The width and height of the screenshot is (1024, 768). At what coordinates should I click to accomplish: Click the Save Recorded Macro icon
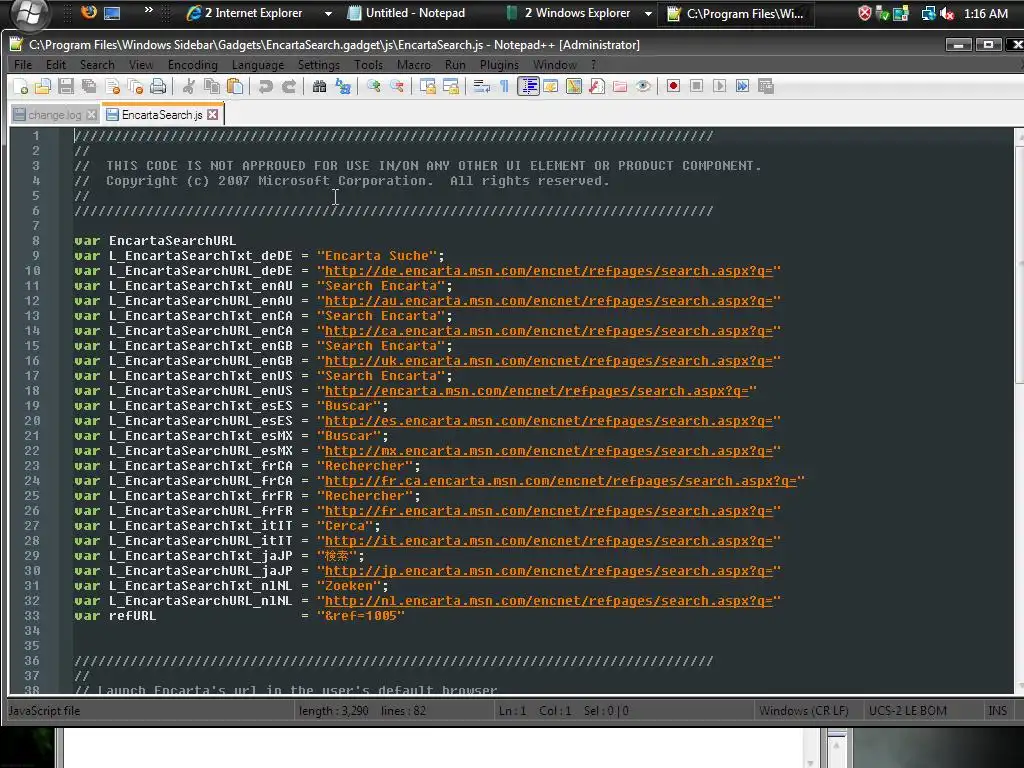point(766,86)
